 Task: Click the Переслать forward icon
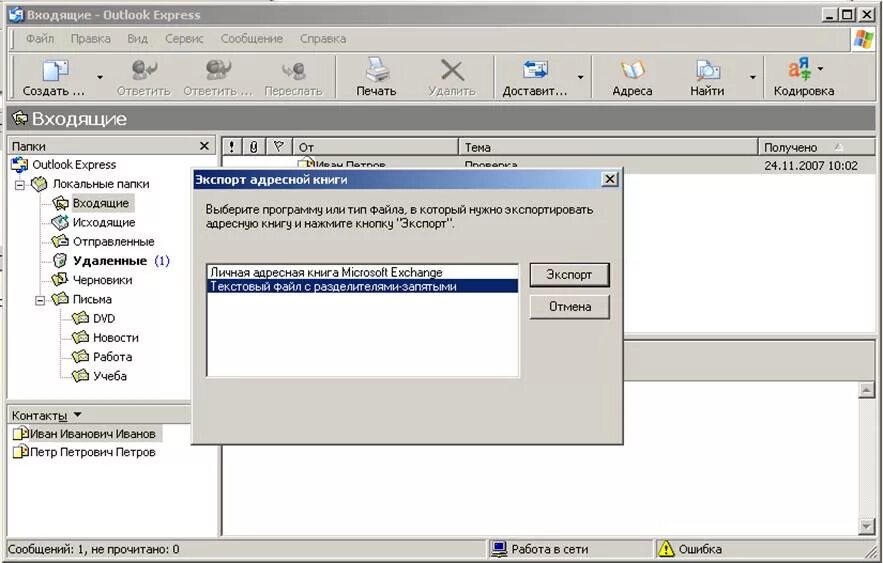pyautogui.click(x=293, y=71)
